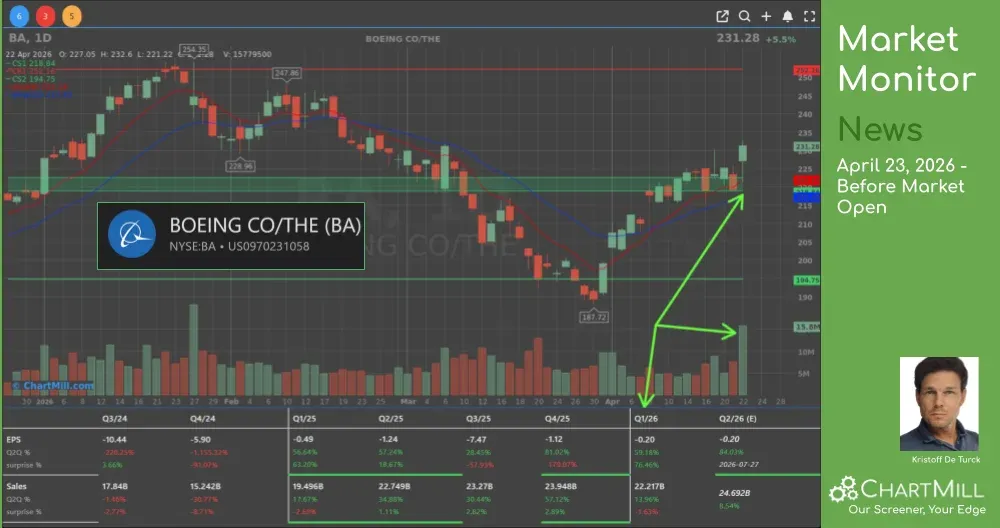The height and width of the screenshot is (528, 1000).
Task: Select the Q4/25 column header
Action: point(557,419)
